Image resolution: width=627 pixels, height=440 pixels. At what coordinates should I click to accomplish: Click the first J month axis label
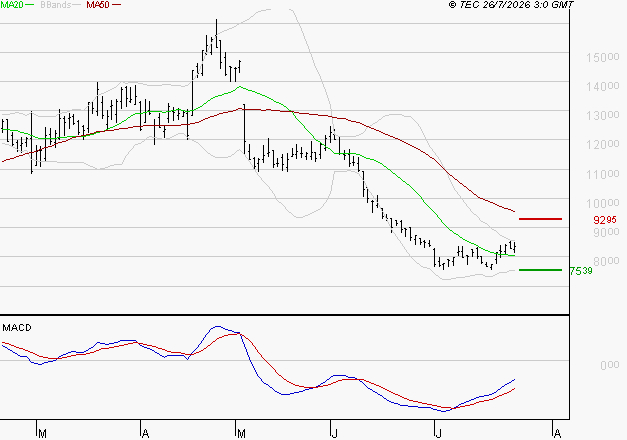tap(334, 433)
